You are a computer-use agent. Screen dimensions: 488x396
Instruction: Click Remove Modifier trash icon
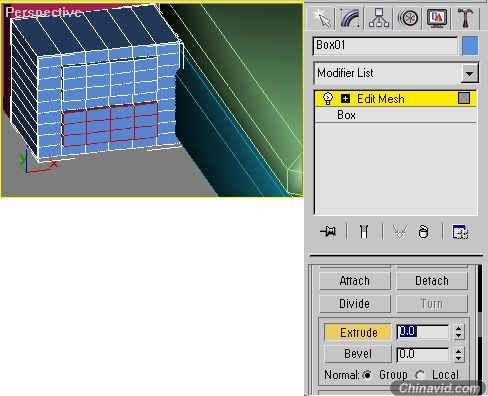[x=423, y=231]
